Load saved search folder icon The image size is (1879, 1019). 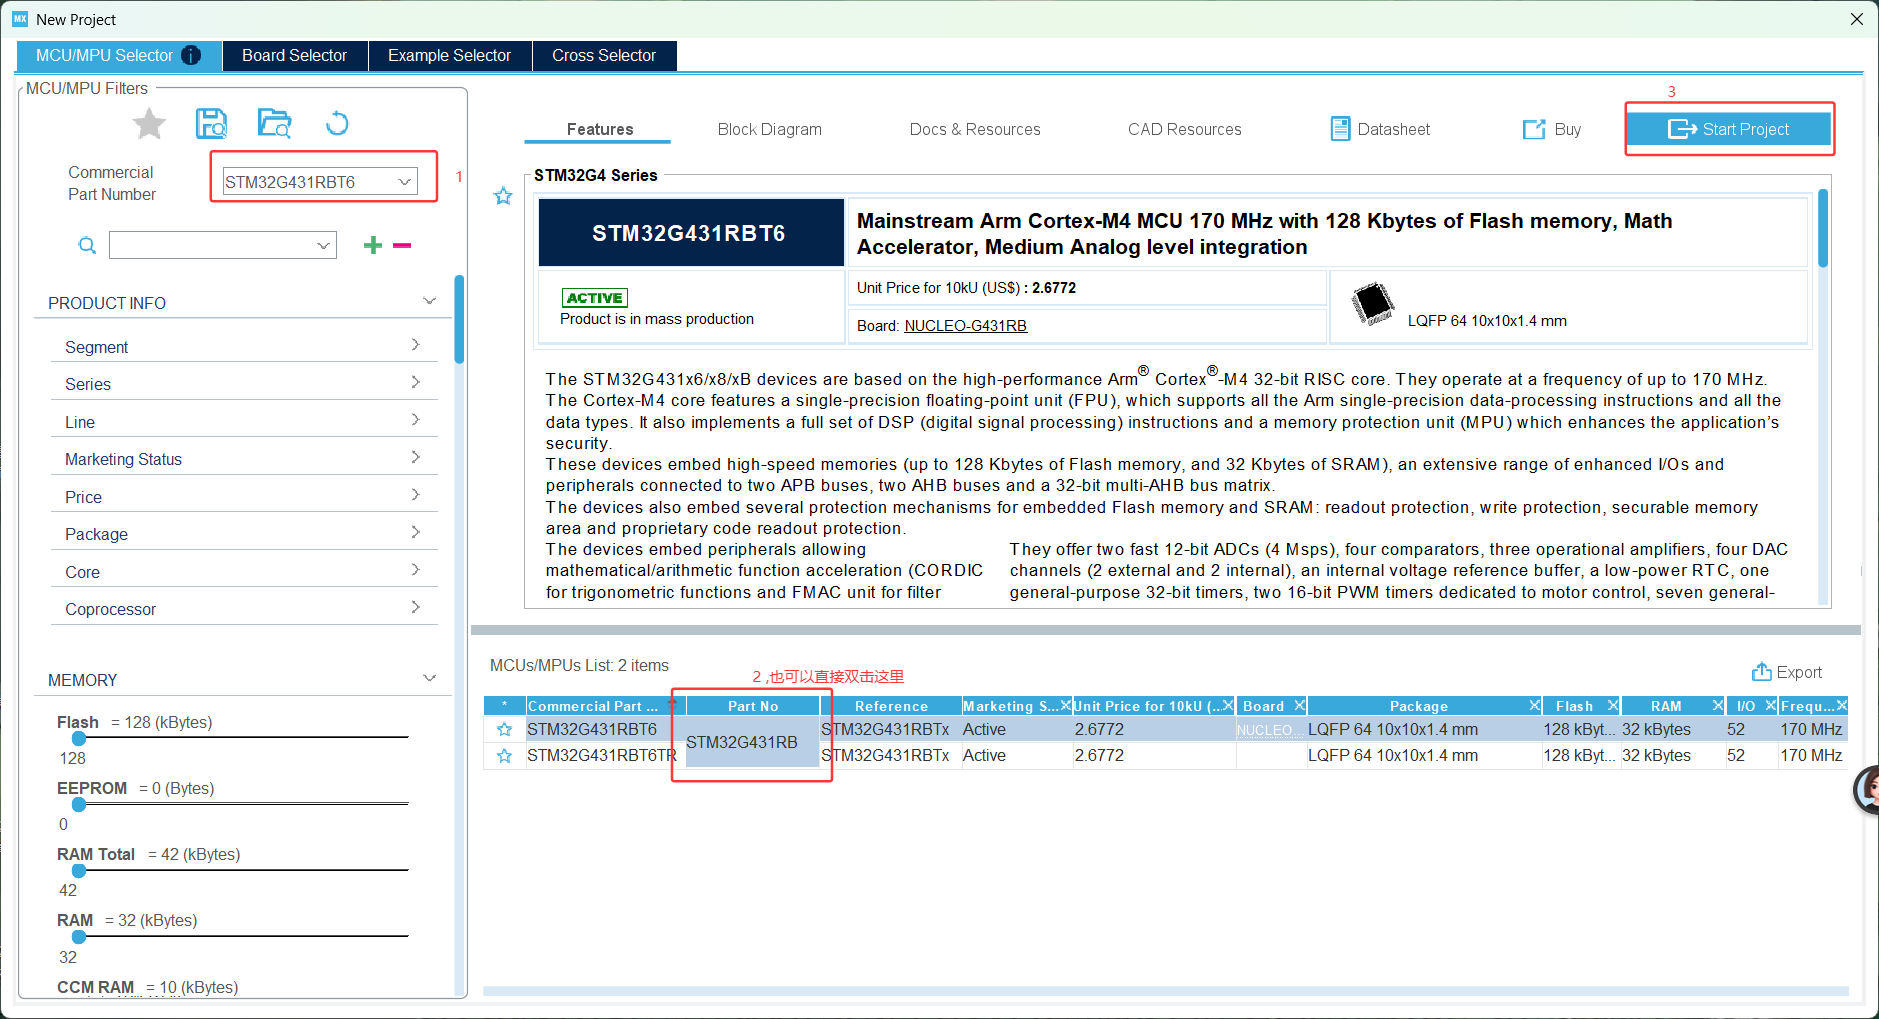click(274, 124)
